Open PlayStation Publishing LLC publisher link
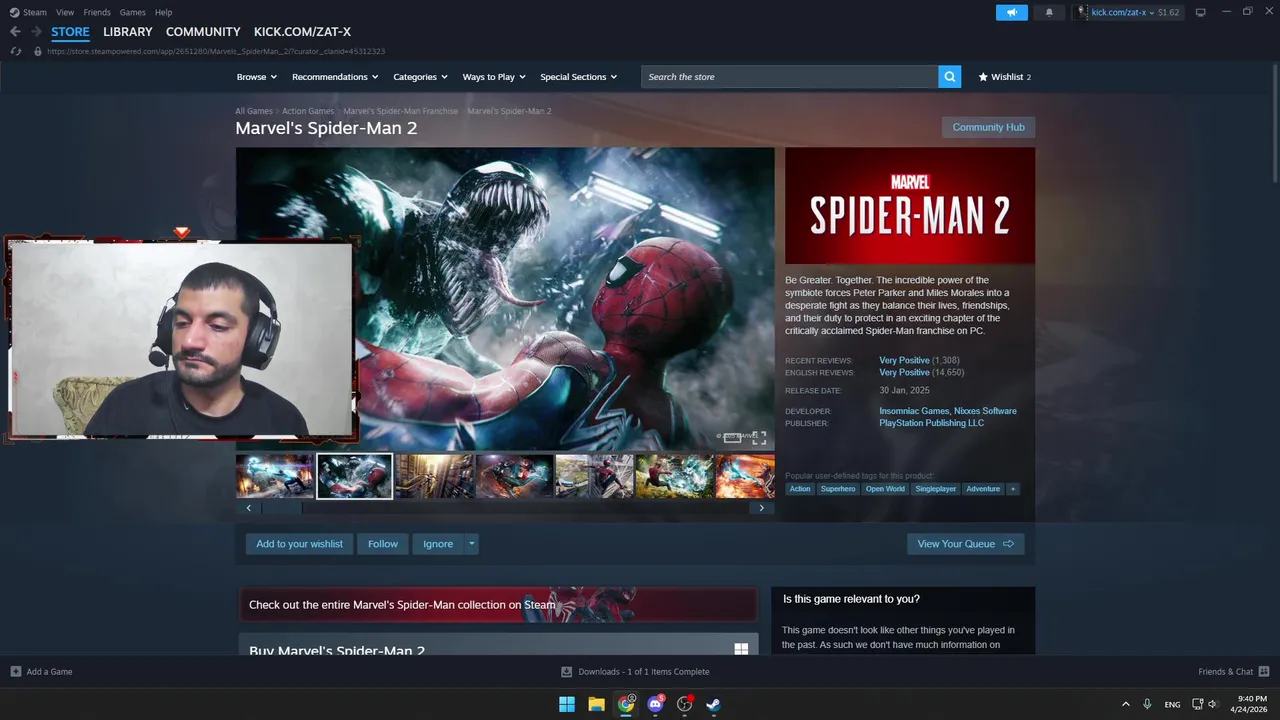 coord(931,423)
